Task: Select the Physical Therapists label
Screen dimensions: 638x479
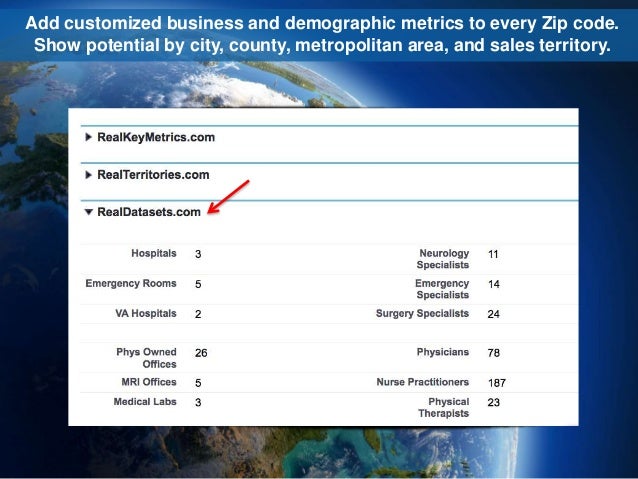Action: point(444,407)
